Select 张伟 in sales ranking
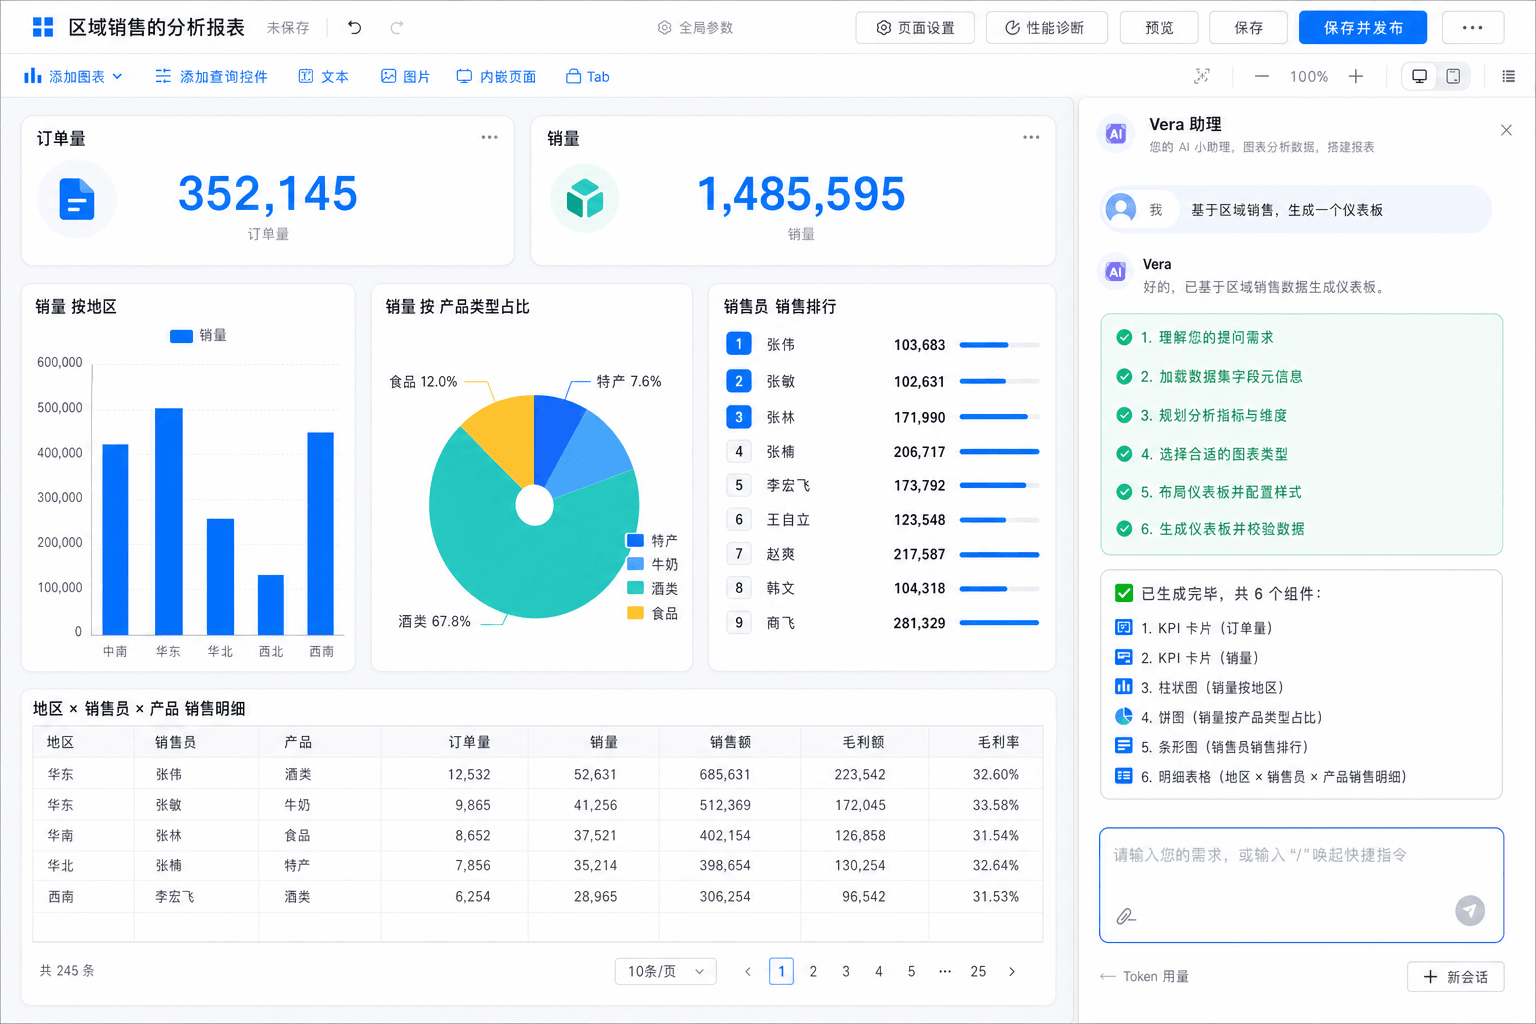Screen dimensions: 1536x1024 click(x=882, y=344)
